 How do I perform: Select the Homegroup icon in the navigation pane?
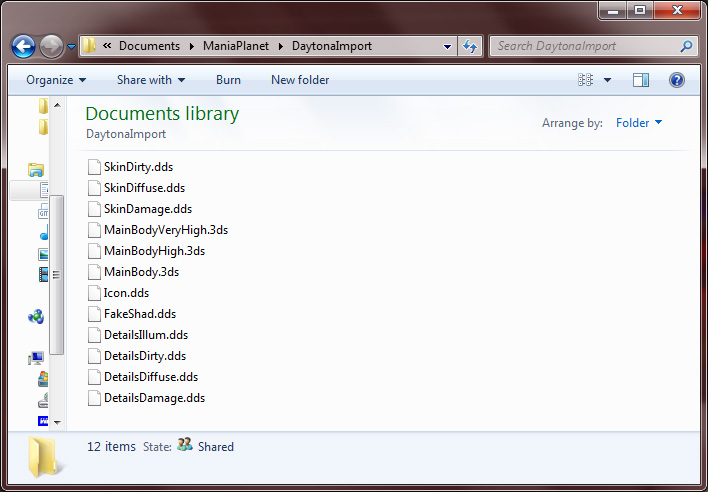(36, 317)
